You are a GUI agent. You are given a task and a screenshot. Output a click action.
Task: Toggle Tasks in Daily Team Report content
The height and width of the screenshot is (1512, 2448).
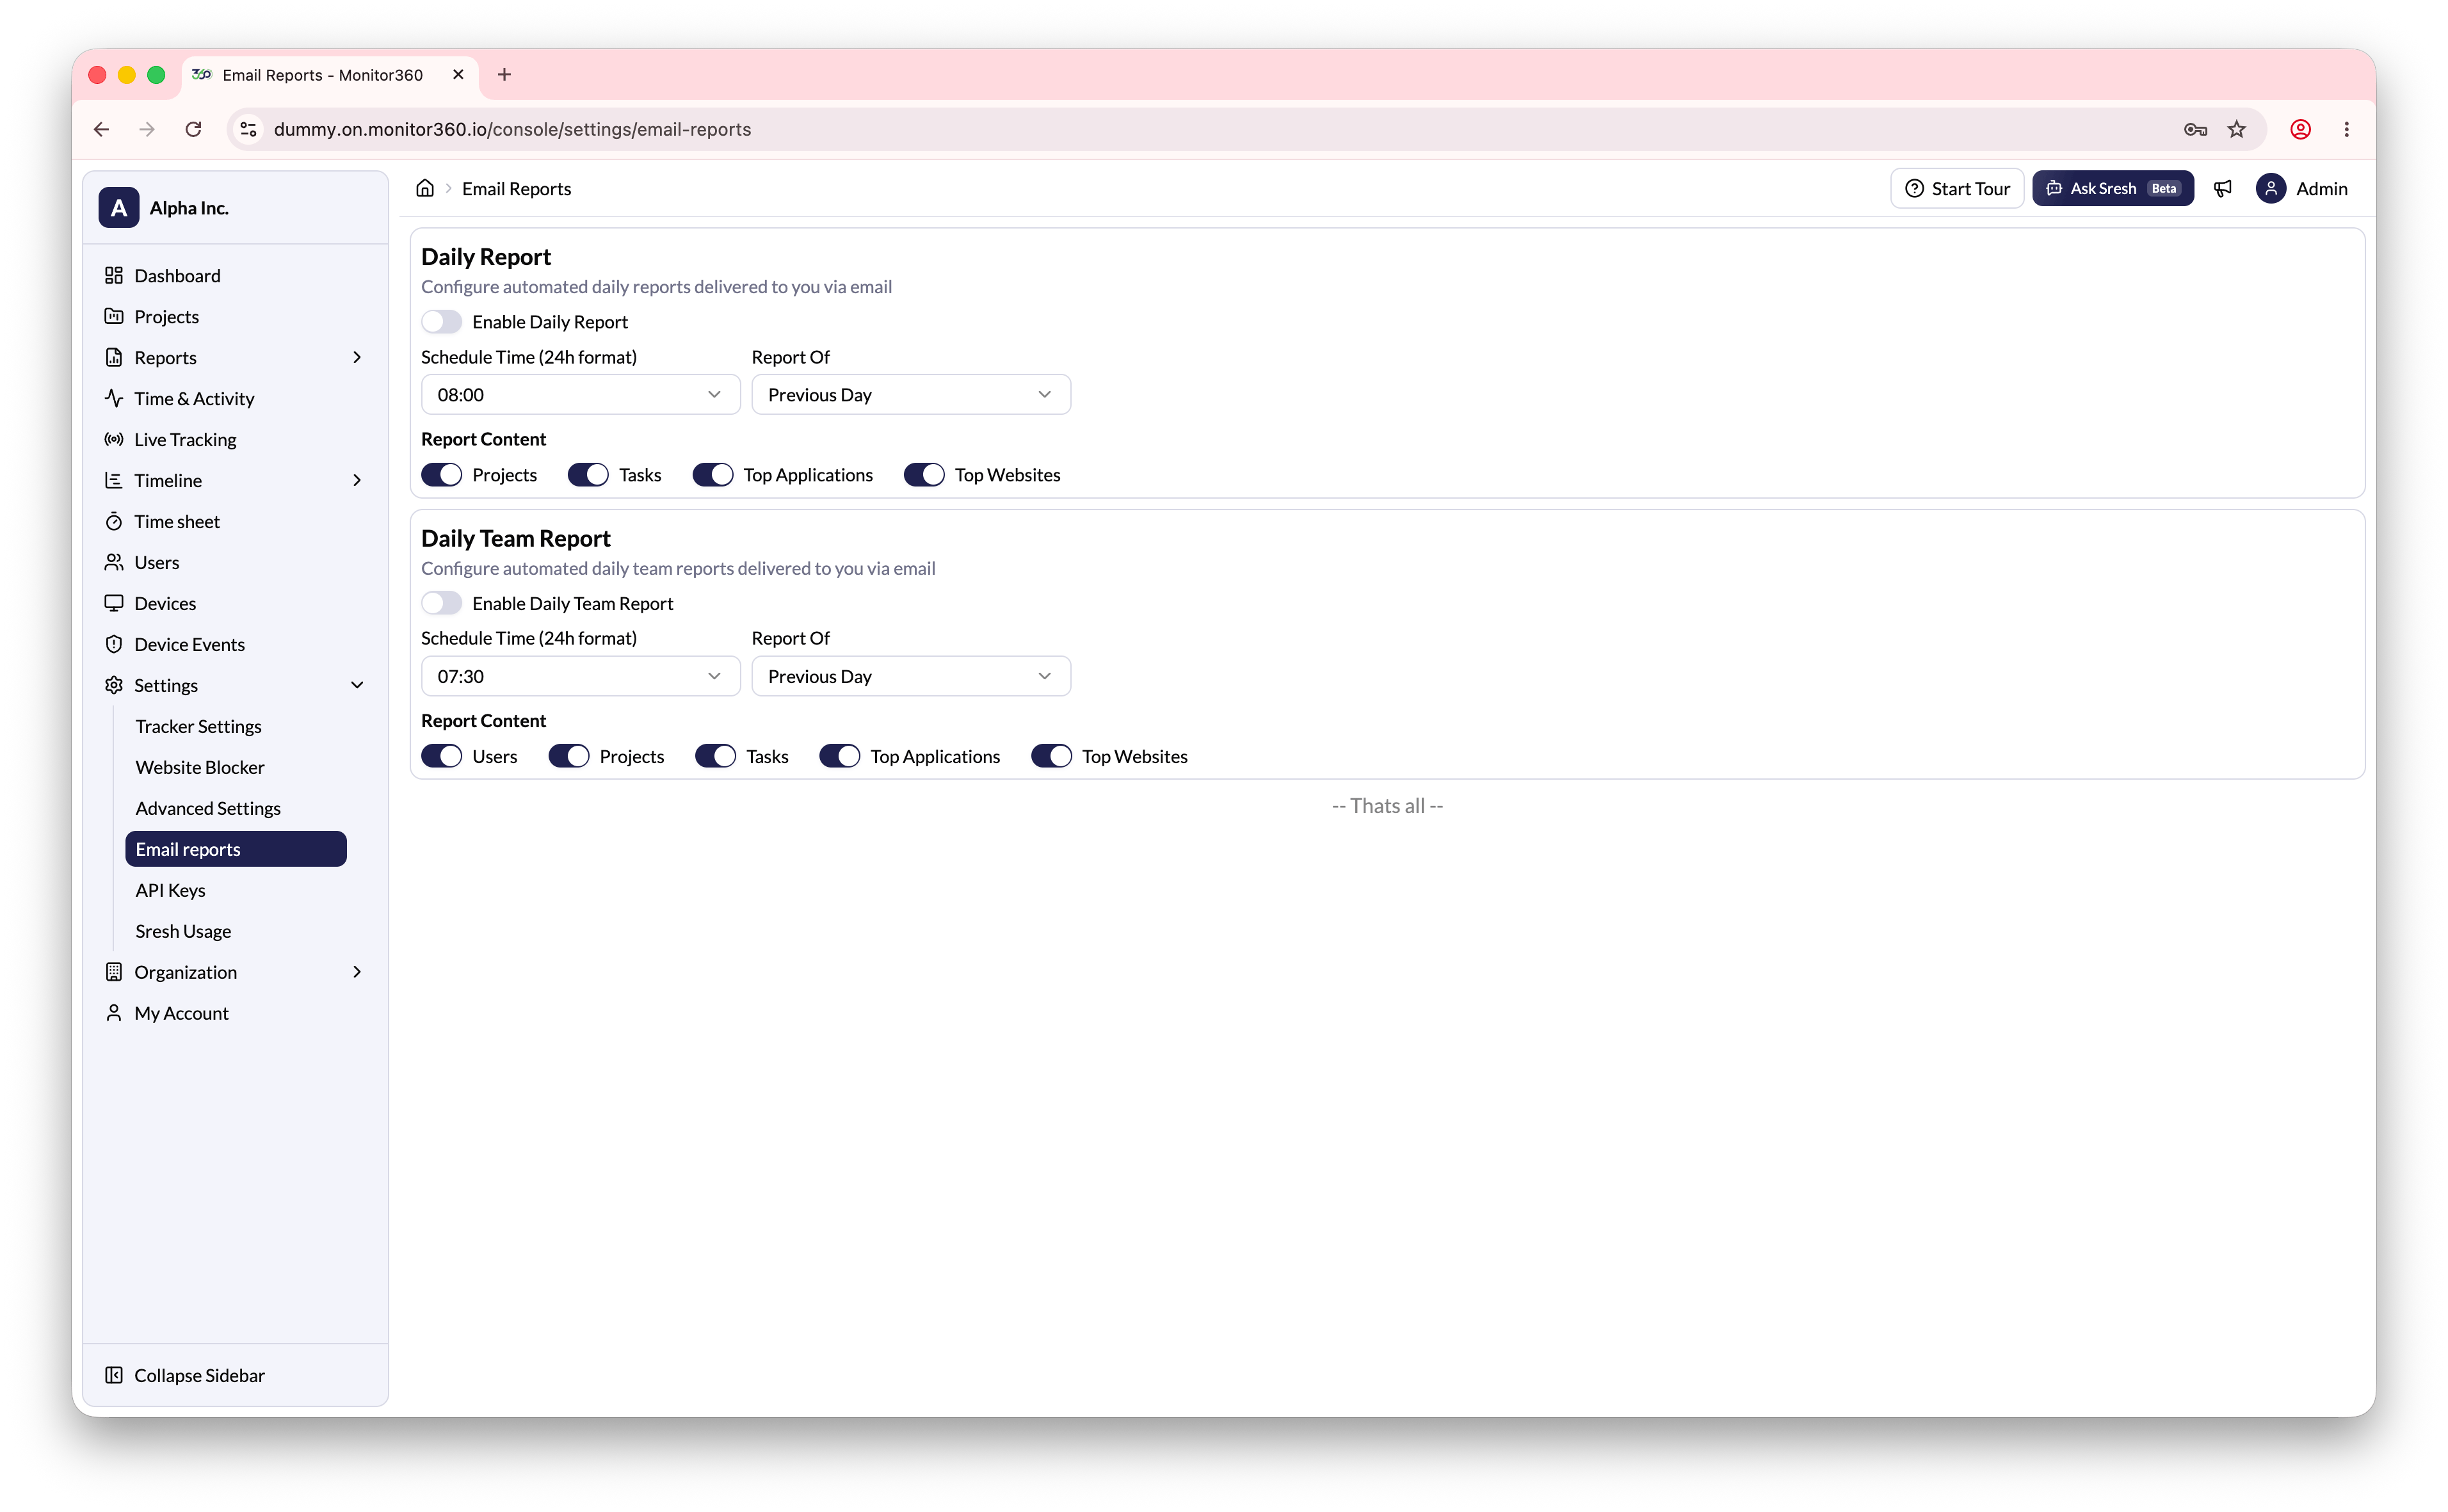(x=716, y=756)
